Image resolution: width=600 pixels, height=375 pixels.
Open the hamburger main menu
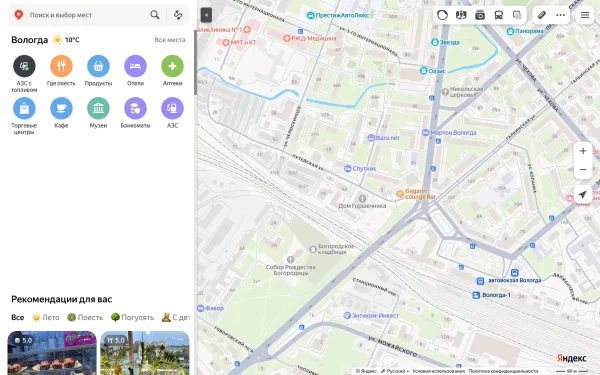coord(585,15)
